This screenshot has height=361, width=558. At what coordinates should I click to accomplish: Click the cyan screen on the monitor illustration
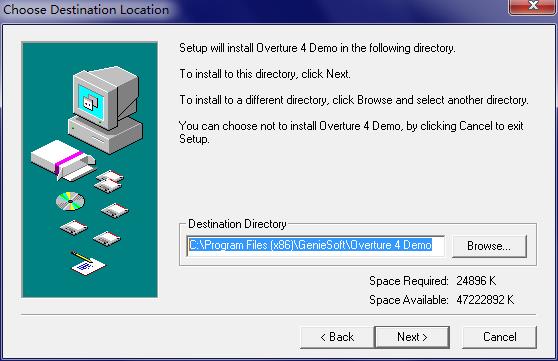point(91,103)
